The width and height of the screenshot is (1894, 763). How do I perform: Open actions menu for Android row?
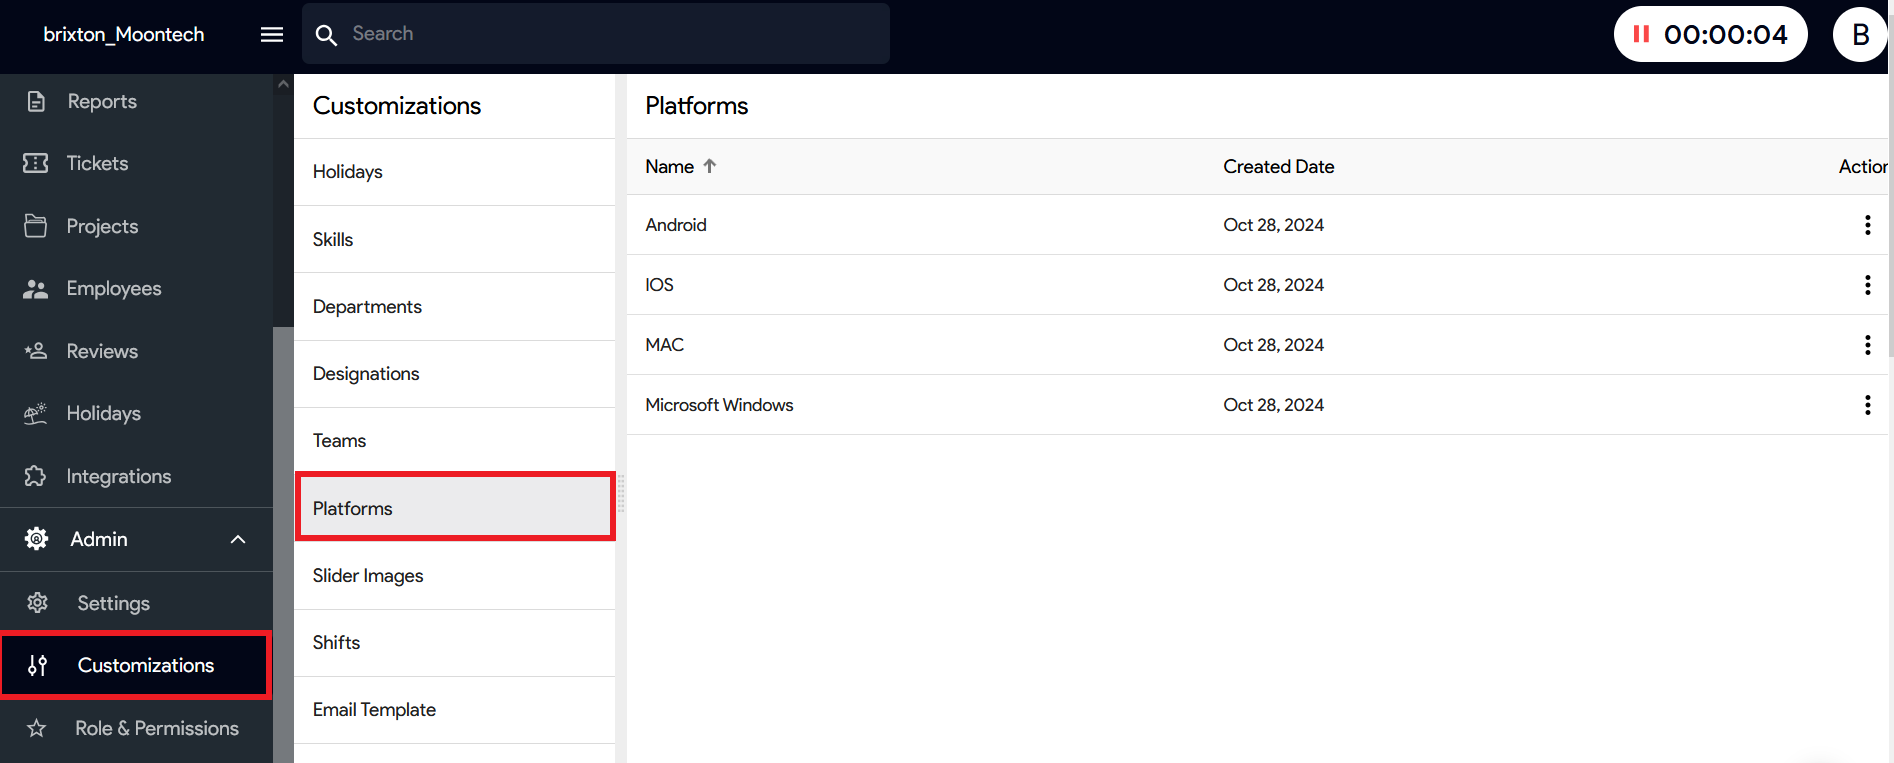[x=1866, y=225]
